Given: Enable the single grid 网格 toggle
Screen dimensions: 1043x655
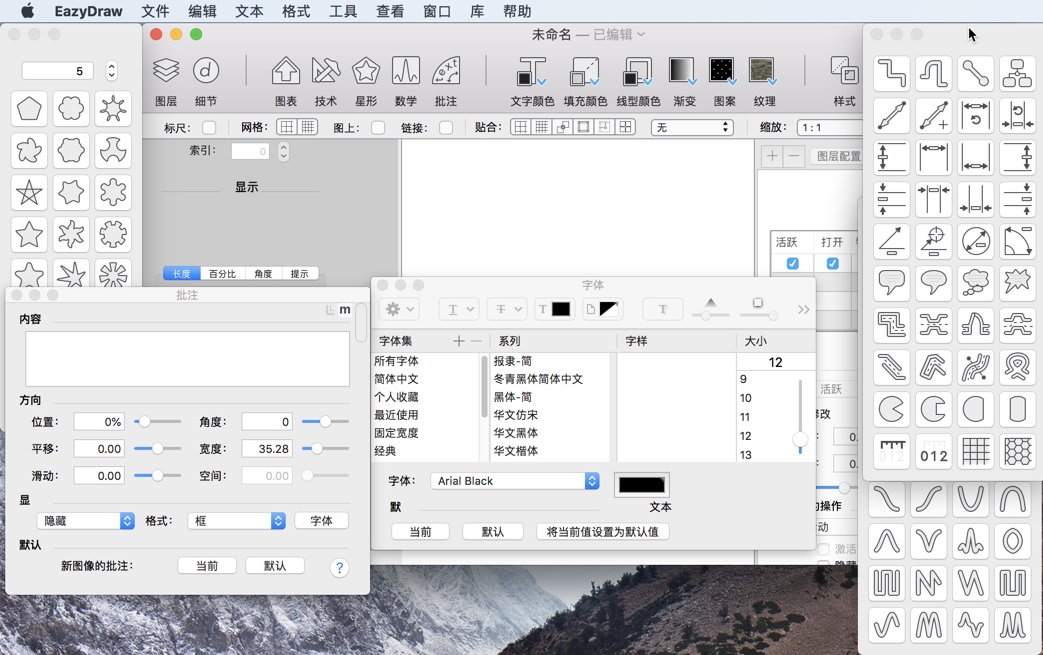Looking at the screenshot, I should pos(287,127).
